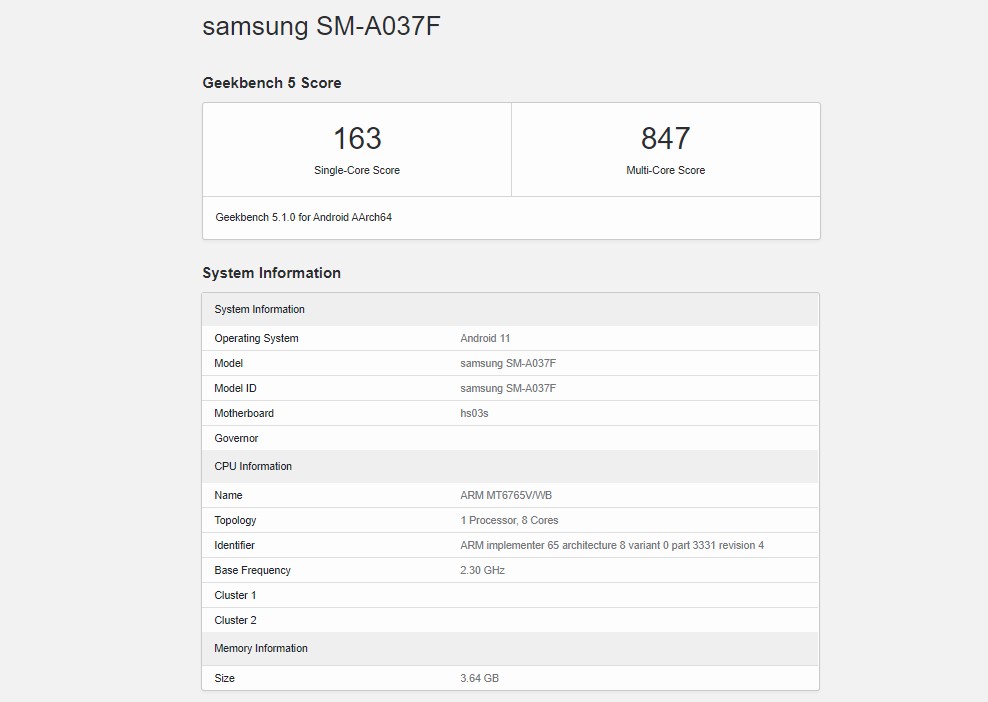Select the 'samsung SM-A037F' value in Model row
Viewport: 988px width, 702px height.
click(x=508, y=363)
